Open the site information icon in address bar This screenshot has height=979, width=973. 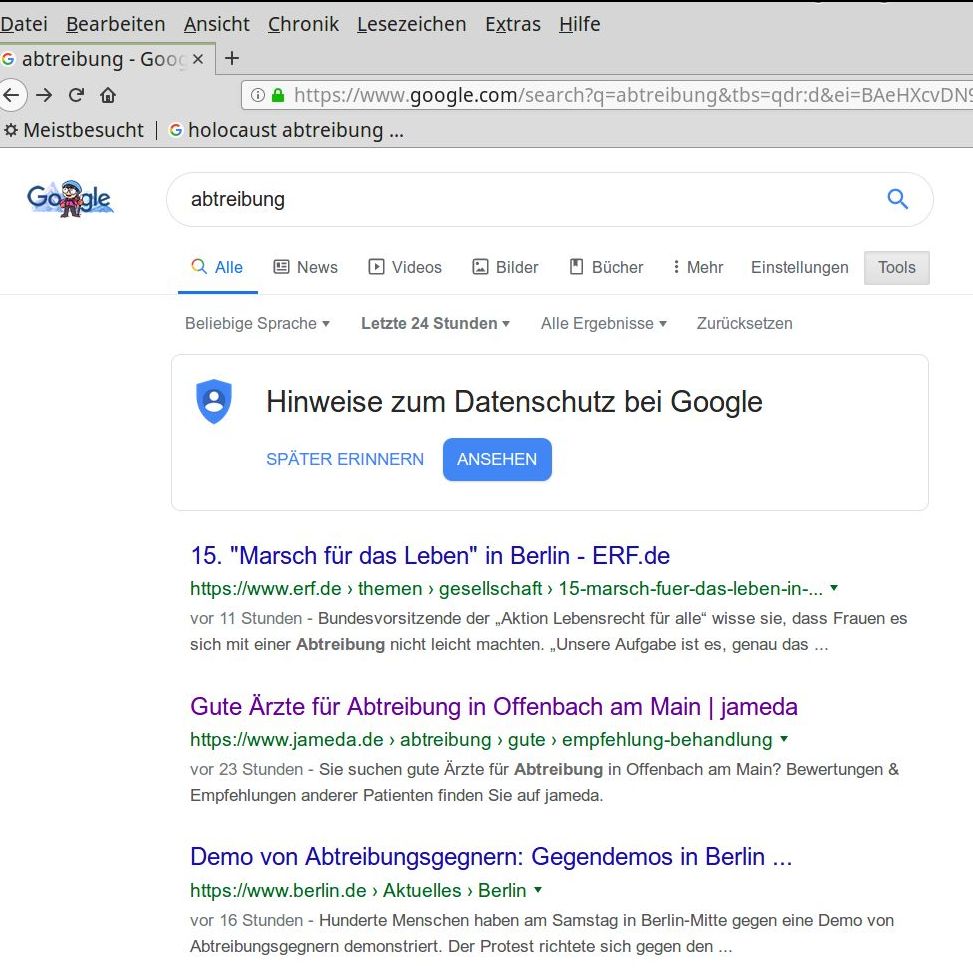[257, 95]
